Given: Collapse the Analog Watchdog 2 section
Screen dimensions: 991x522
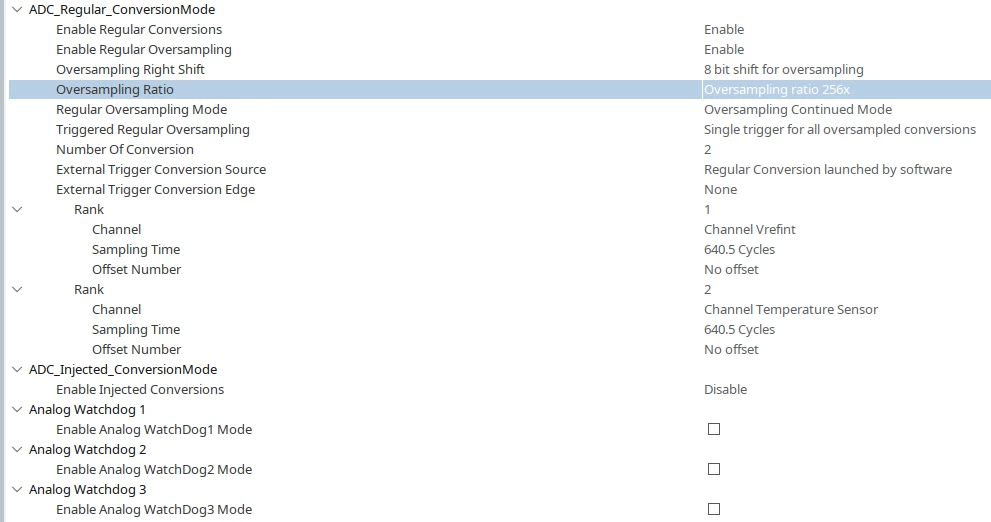Looking at the screenshot, I should [17, 449].
